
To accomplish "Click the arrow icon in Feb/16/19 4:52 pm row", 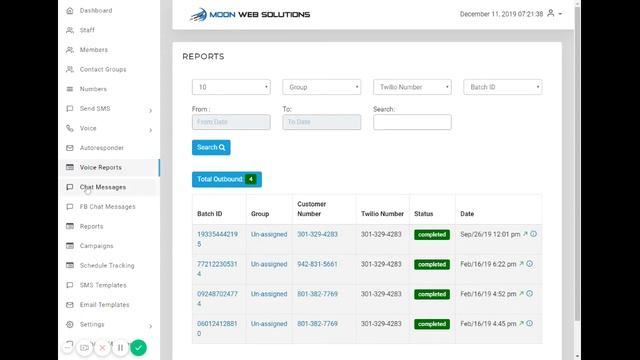I will (521, 293).
